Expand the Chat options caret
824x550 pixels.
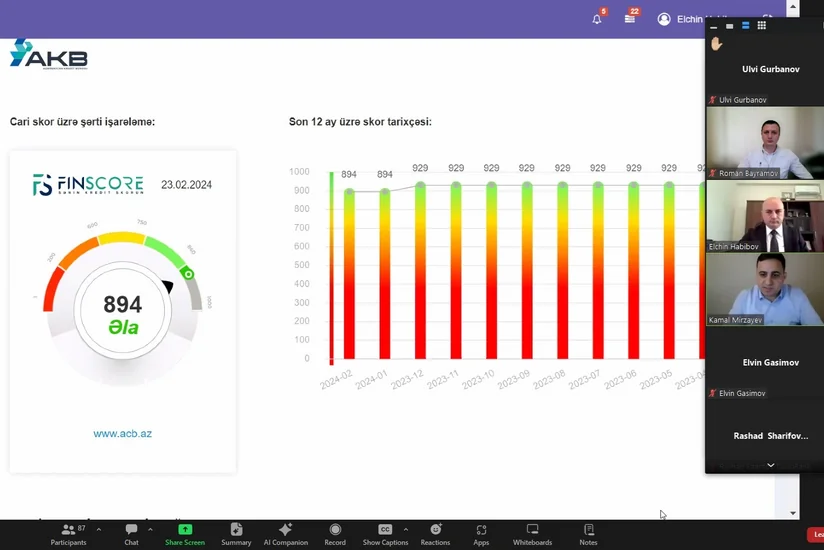[x=150, y=530]
